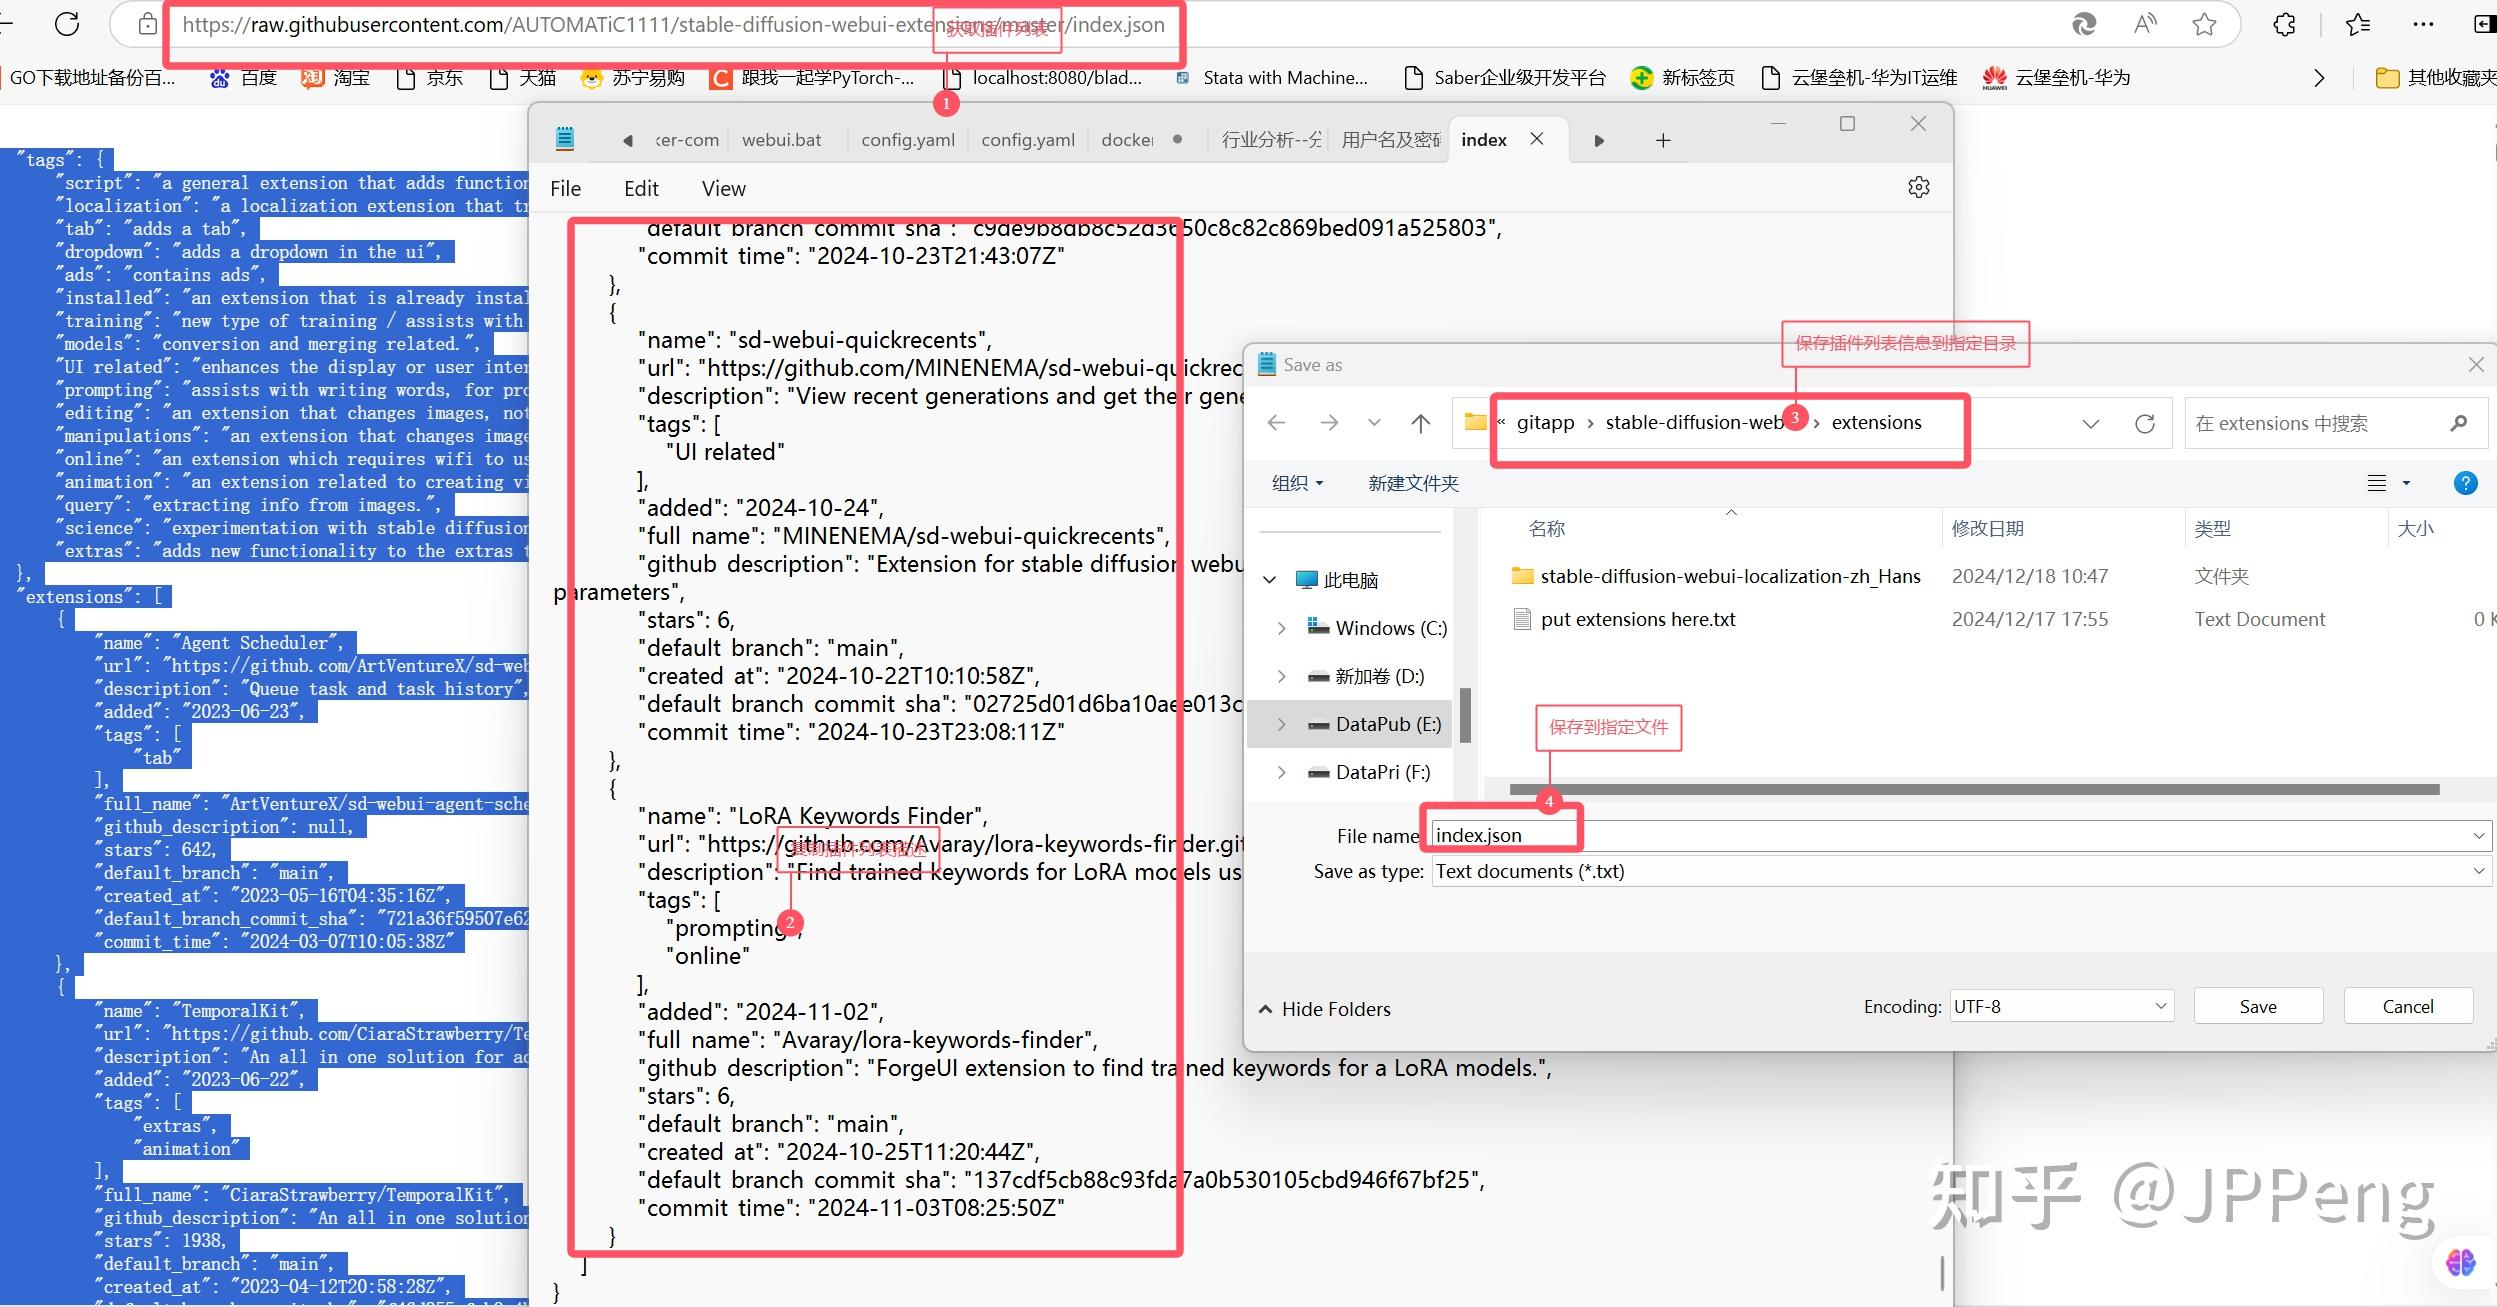2497x1307 pixels.
Task: Open the Encoding UTF-8 dropdown
Action: coord(2060,1006)
